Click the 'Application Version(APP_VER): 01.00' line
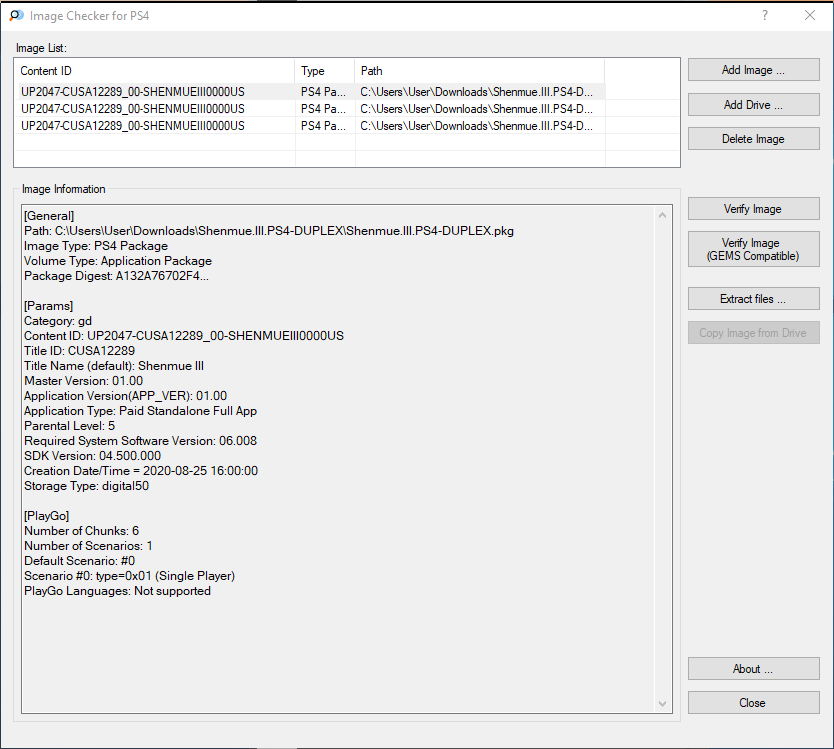The height and width of the screenshot is (749, 834). tap(126, 396)
